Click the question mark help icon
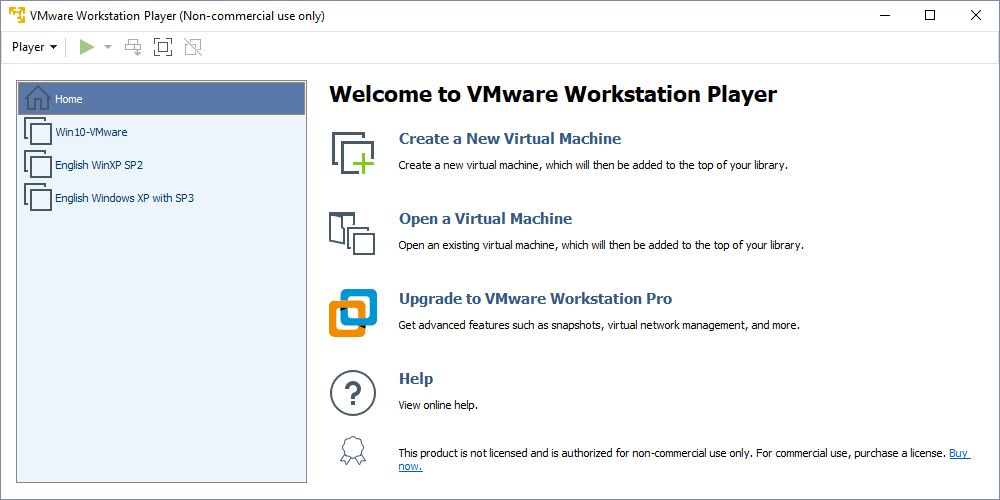 (x=353, y=393)
